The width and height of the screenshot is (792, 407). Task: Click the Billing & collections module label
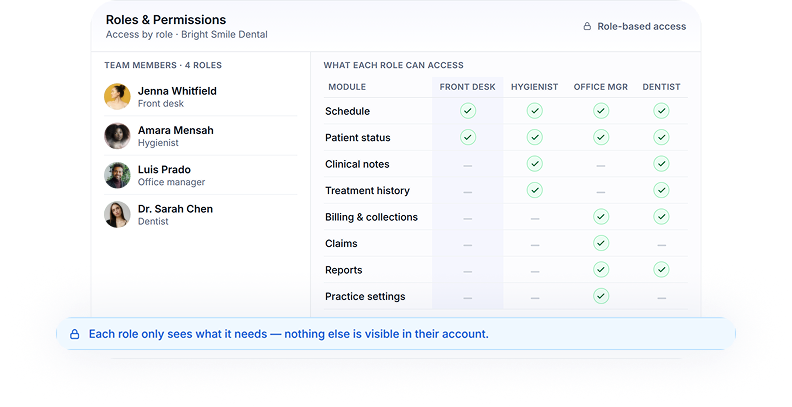[x=371, y=217]
